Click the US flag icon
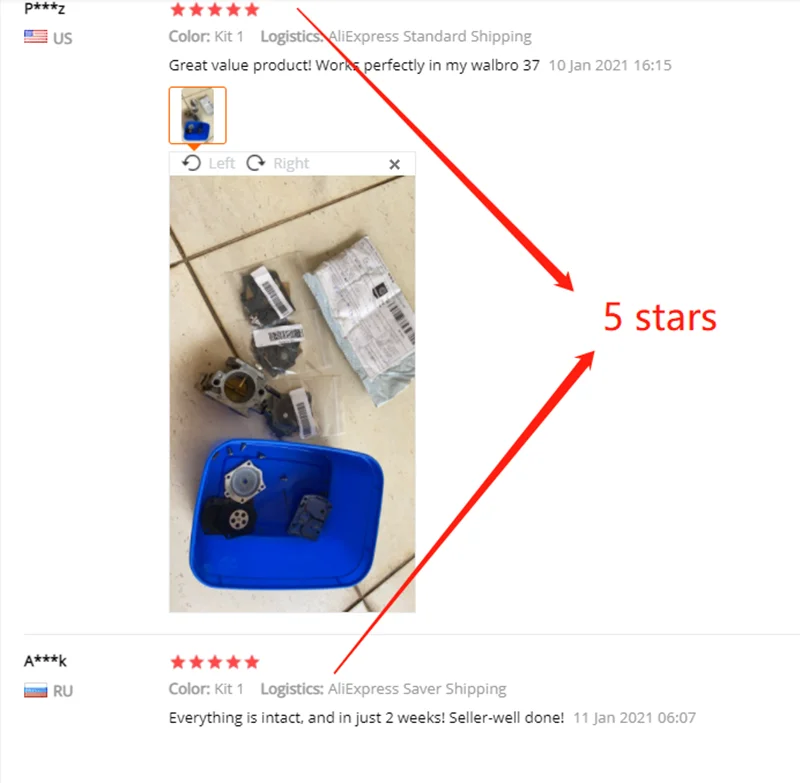This screenshot has width=800, height=783. tap(36, 37)
